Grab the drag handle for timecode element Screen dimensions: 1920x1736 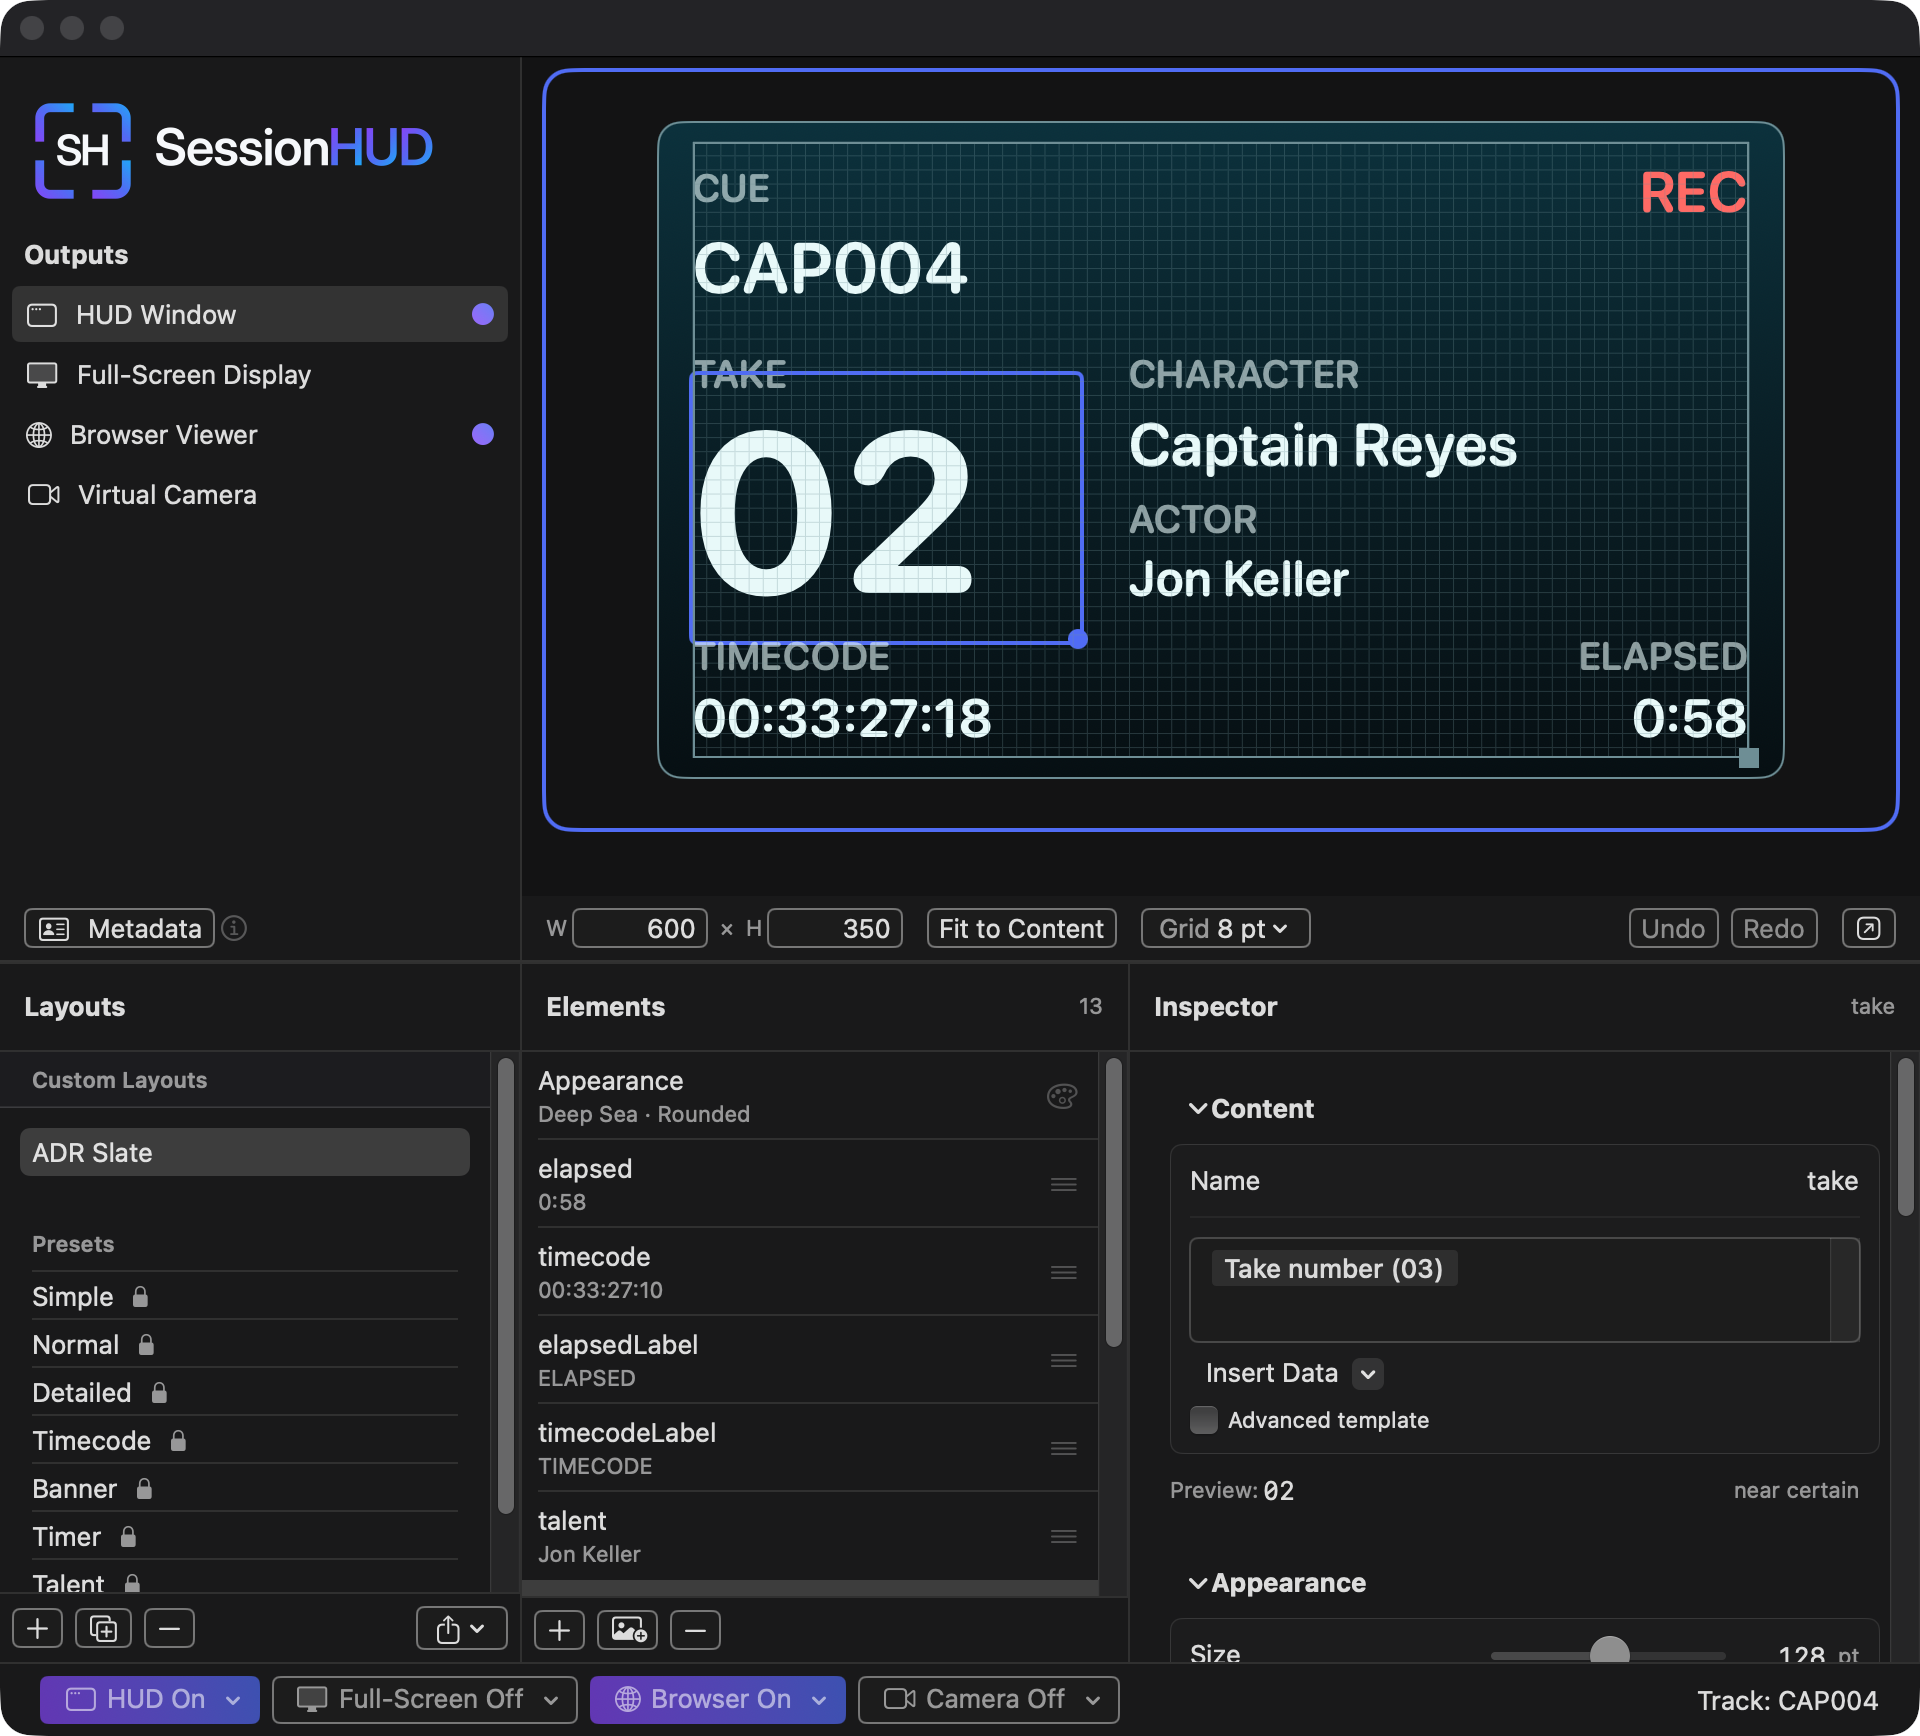click(1064, 1272)
